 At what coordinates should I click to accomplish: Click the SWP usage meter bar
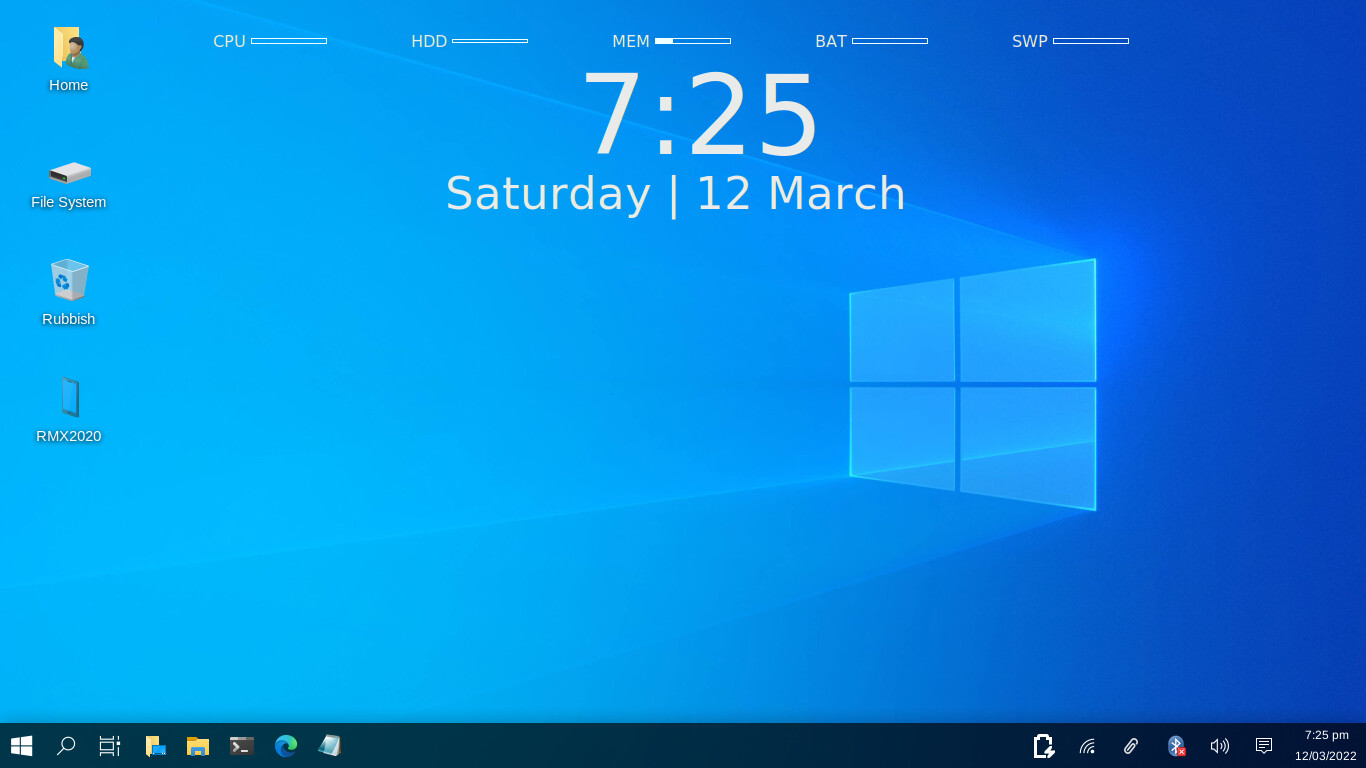[x=1091, y=41]
